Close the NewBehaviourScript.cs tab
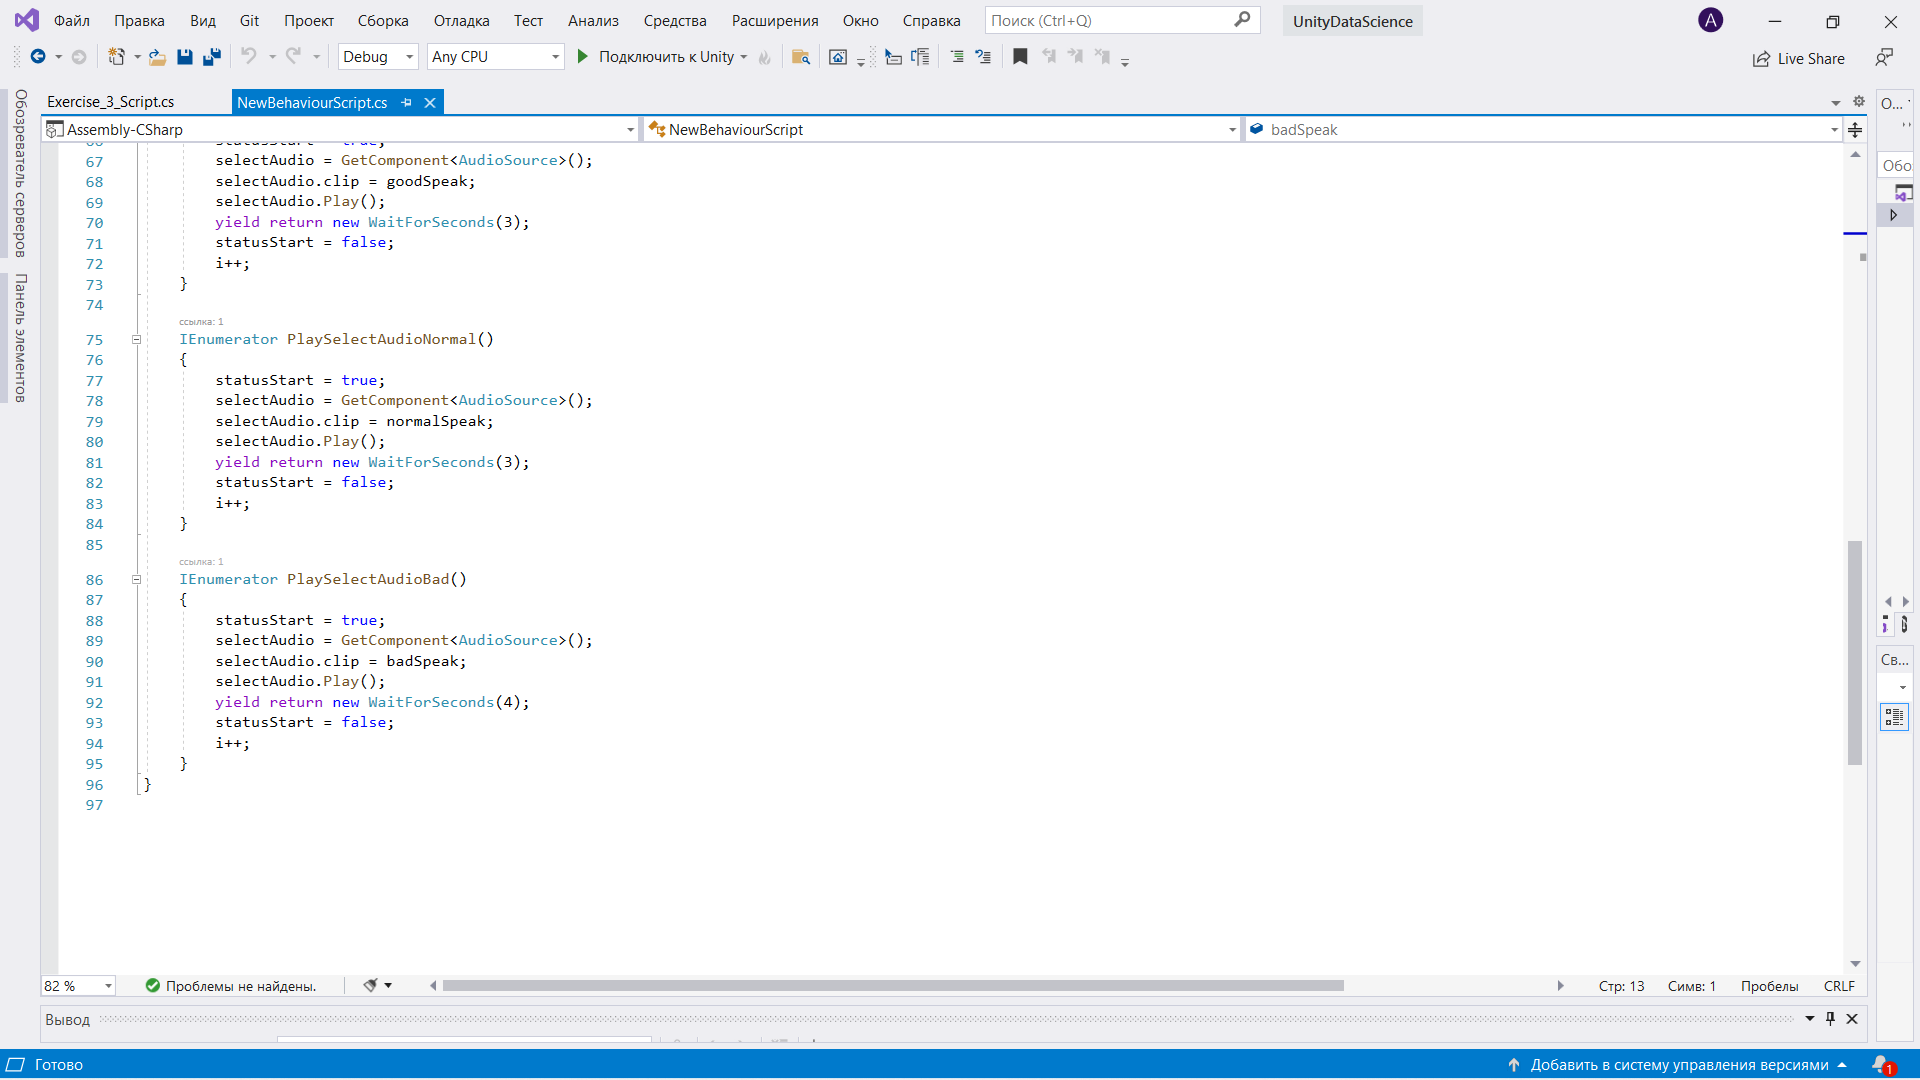1920x1080 pixels. click(430, 102)
